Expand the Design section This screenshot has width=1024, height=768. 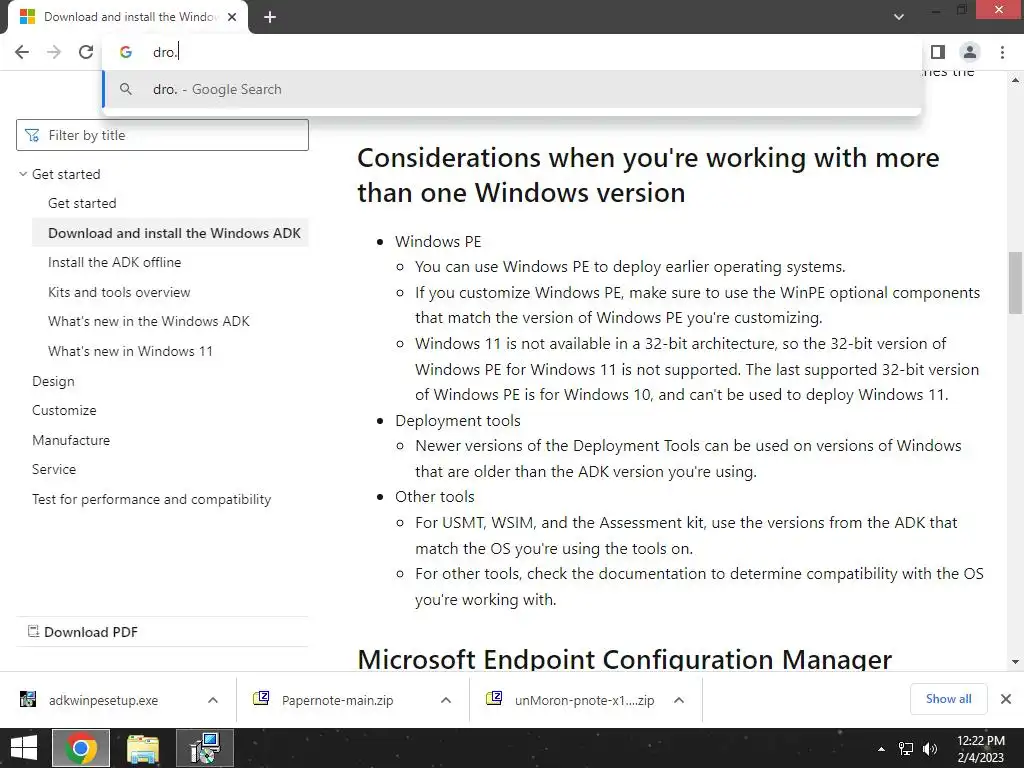(53, 381)
